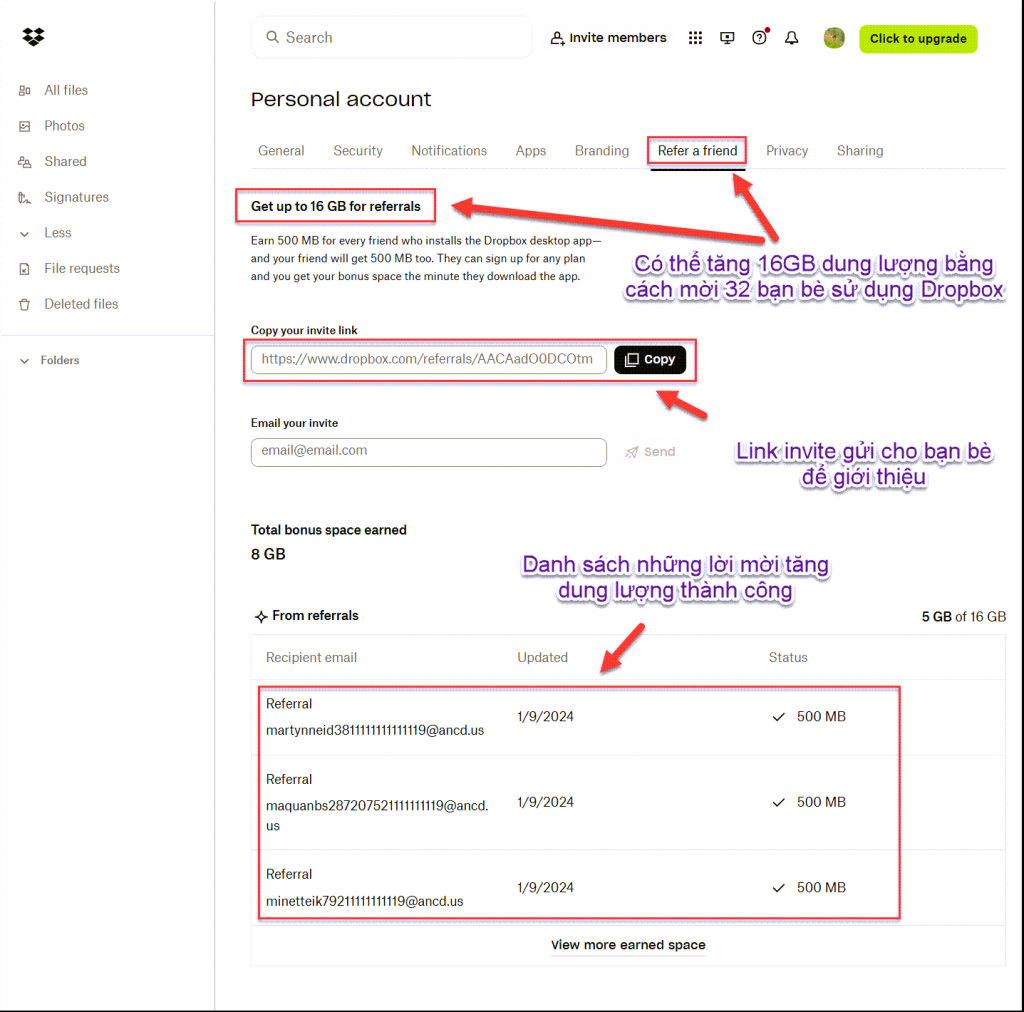Image resolution: width=1024 pixels, height=1012 pixels.
Task: Click the Deleted files trash icon
Action: pyautogui.click(x=25, y=305)
